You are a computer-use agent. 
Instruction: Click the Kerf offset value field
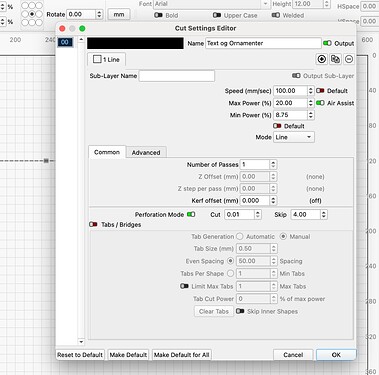(x=255, y=200)
